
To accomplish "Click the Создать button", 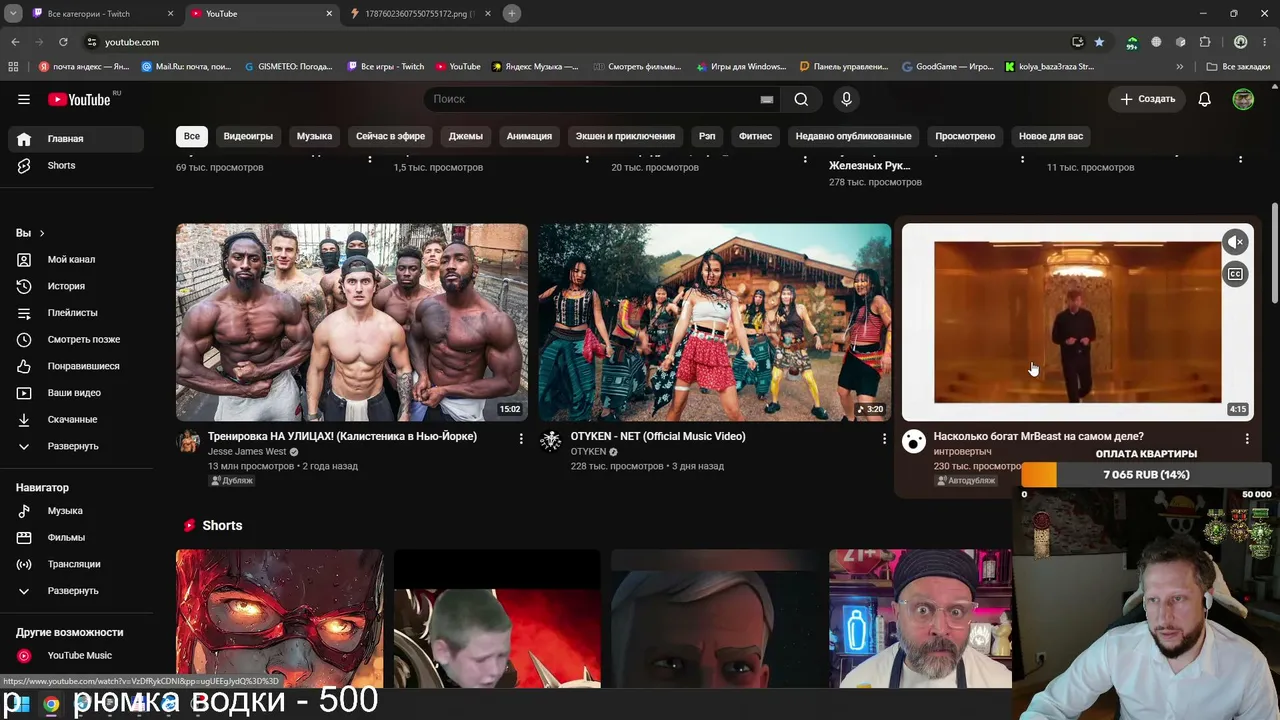I will pyautogui.click(x=1148, y=99).
